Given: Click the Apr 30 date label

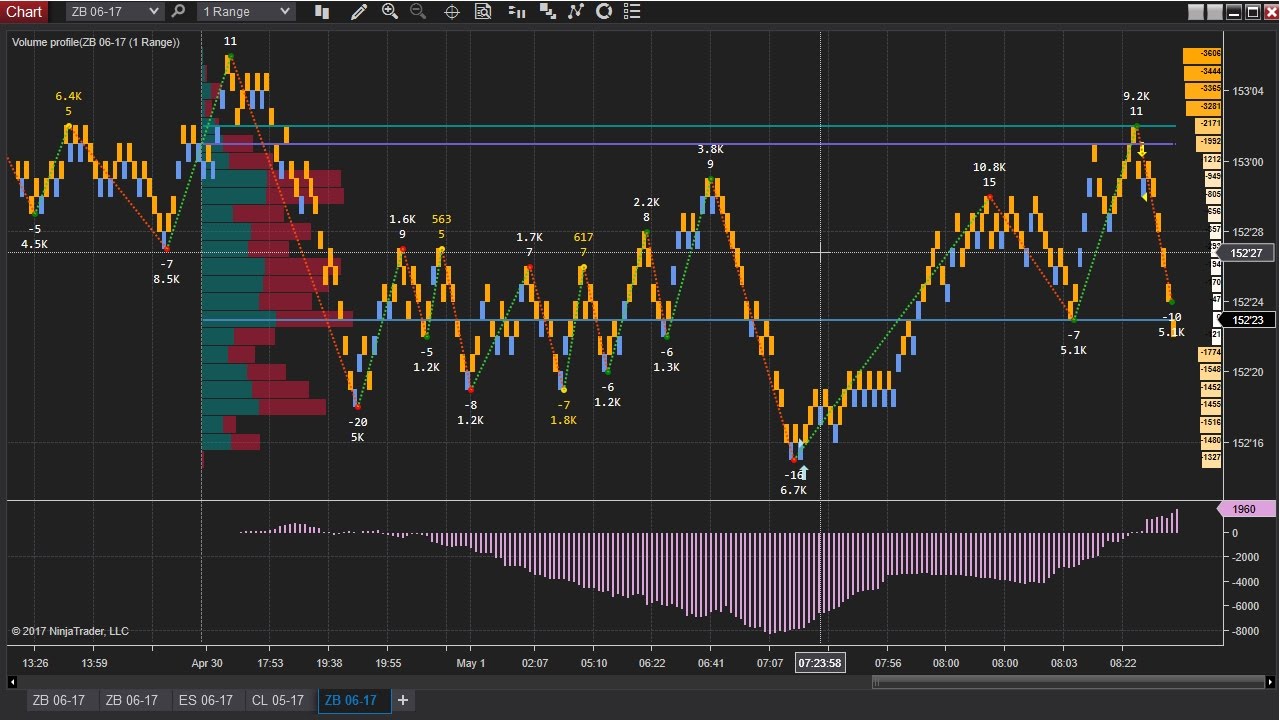Looking at the screenshot, I should pos(207,663).
